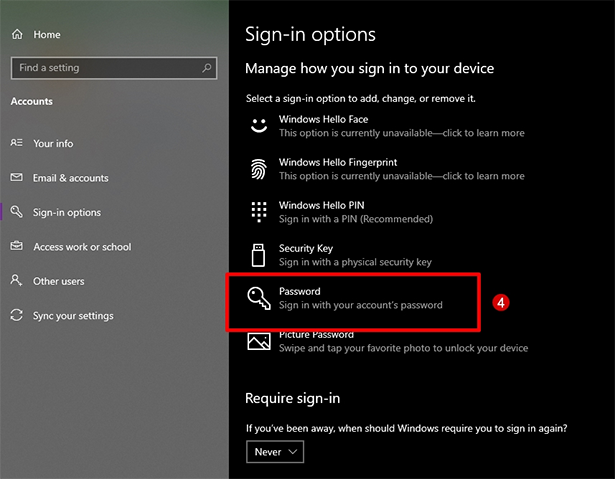Click the 'Sign-in options' page title

point(310,35)
